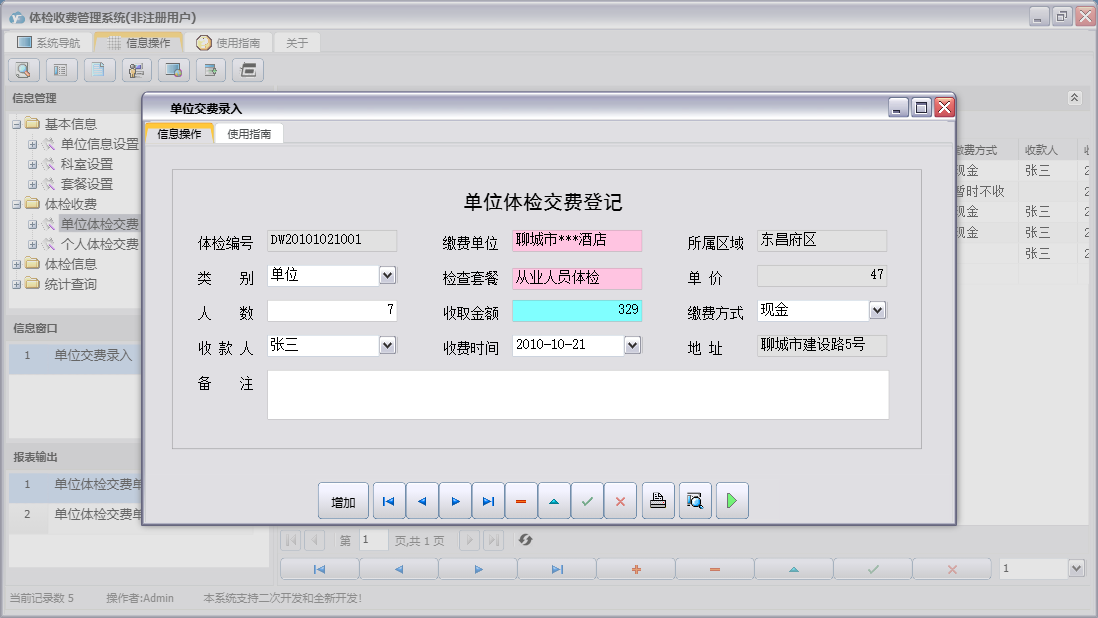Click the blank document icon on the toolbar
The image size is (1098, 618).
(98, 70)
